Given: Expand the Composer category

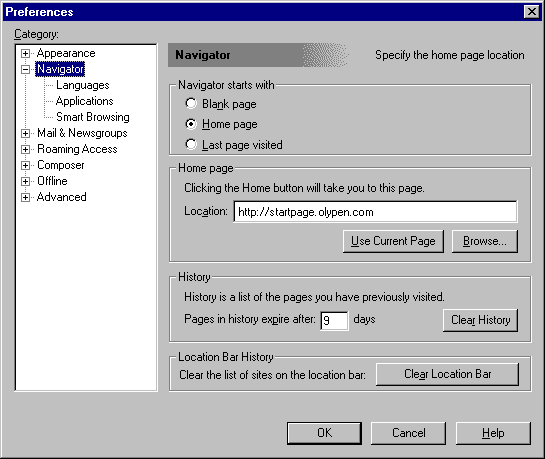Looking at the screenshot, I should 25,165.
